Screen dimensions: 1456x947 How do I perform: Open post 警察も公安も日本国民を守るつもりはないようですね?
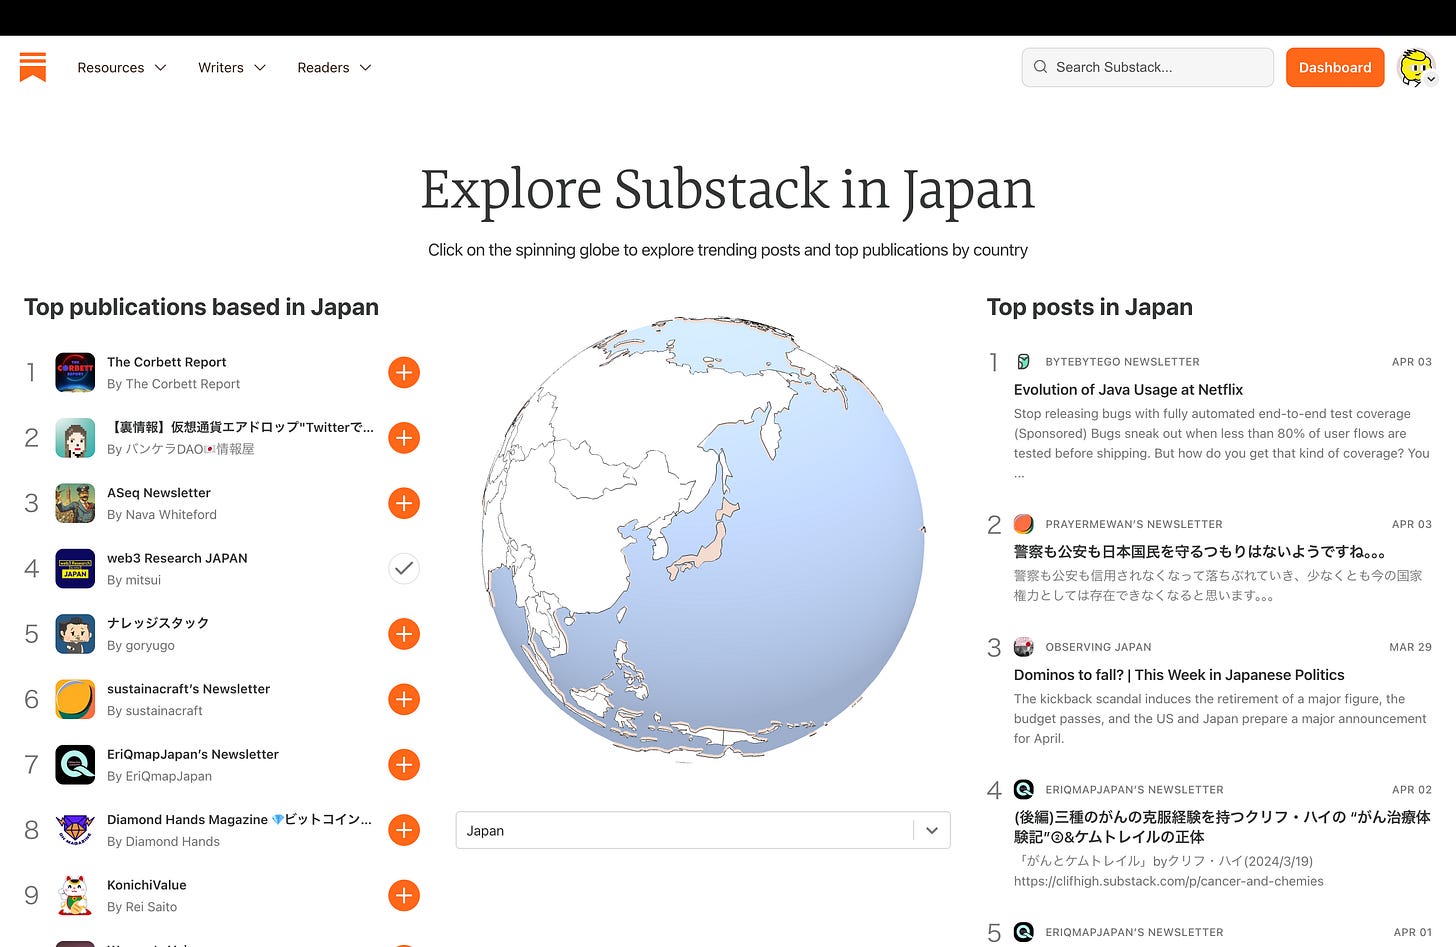tap(1199, 552)
